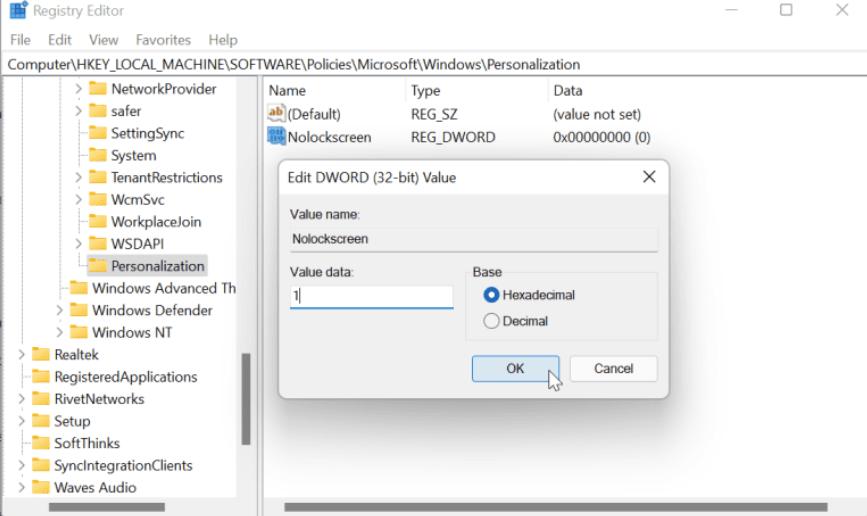Click the SettingSync folder icon
The width and height of the screenshot is (867, 516).
coord(97,133)
